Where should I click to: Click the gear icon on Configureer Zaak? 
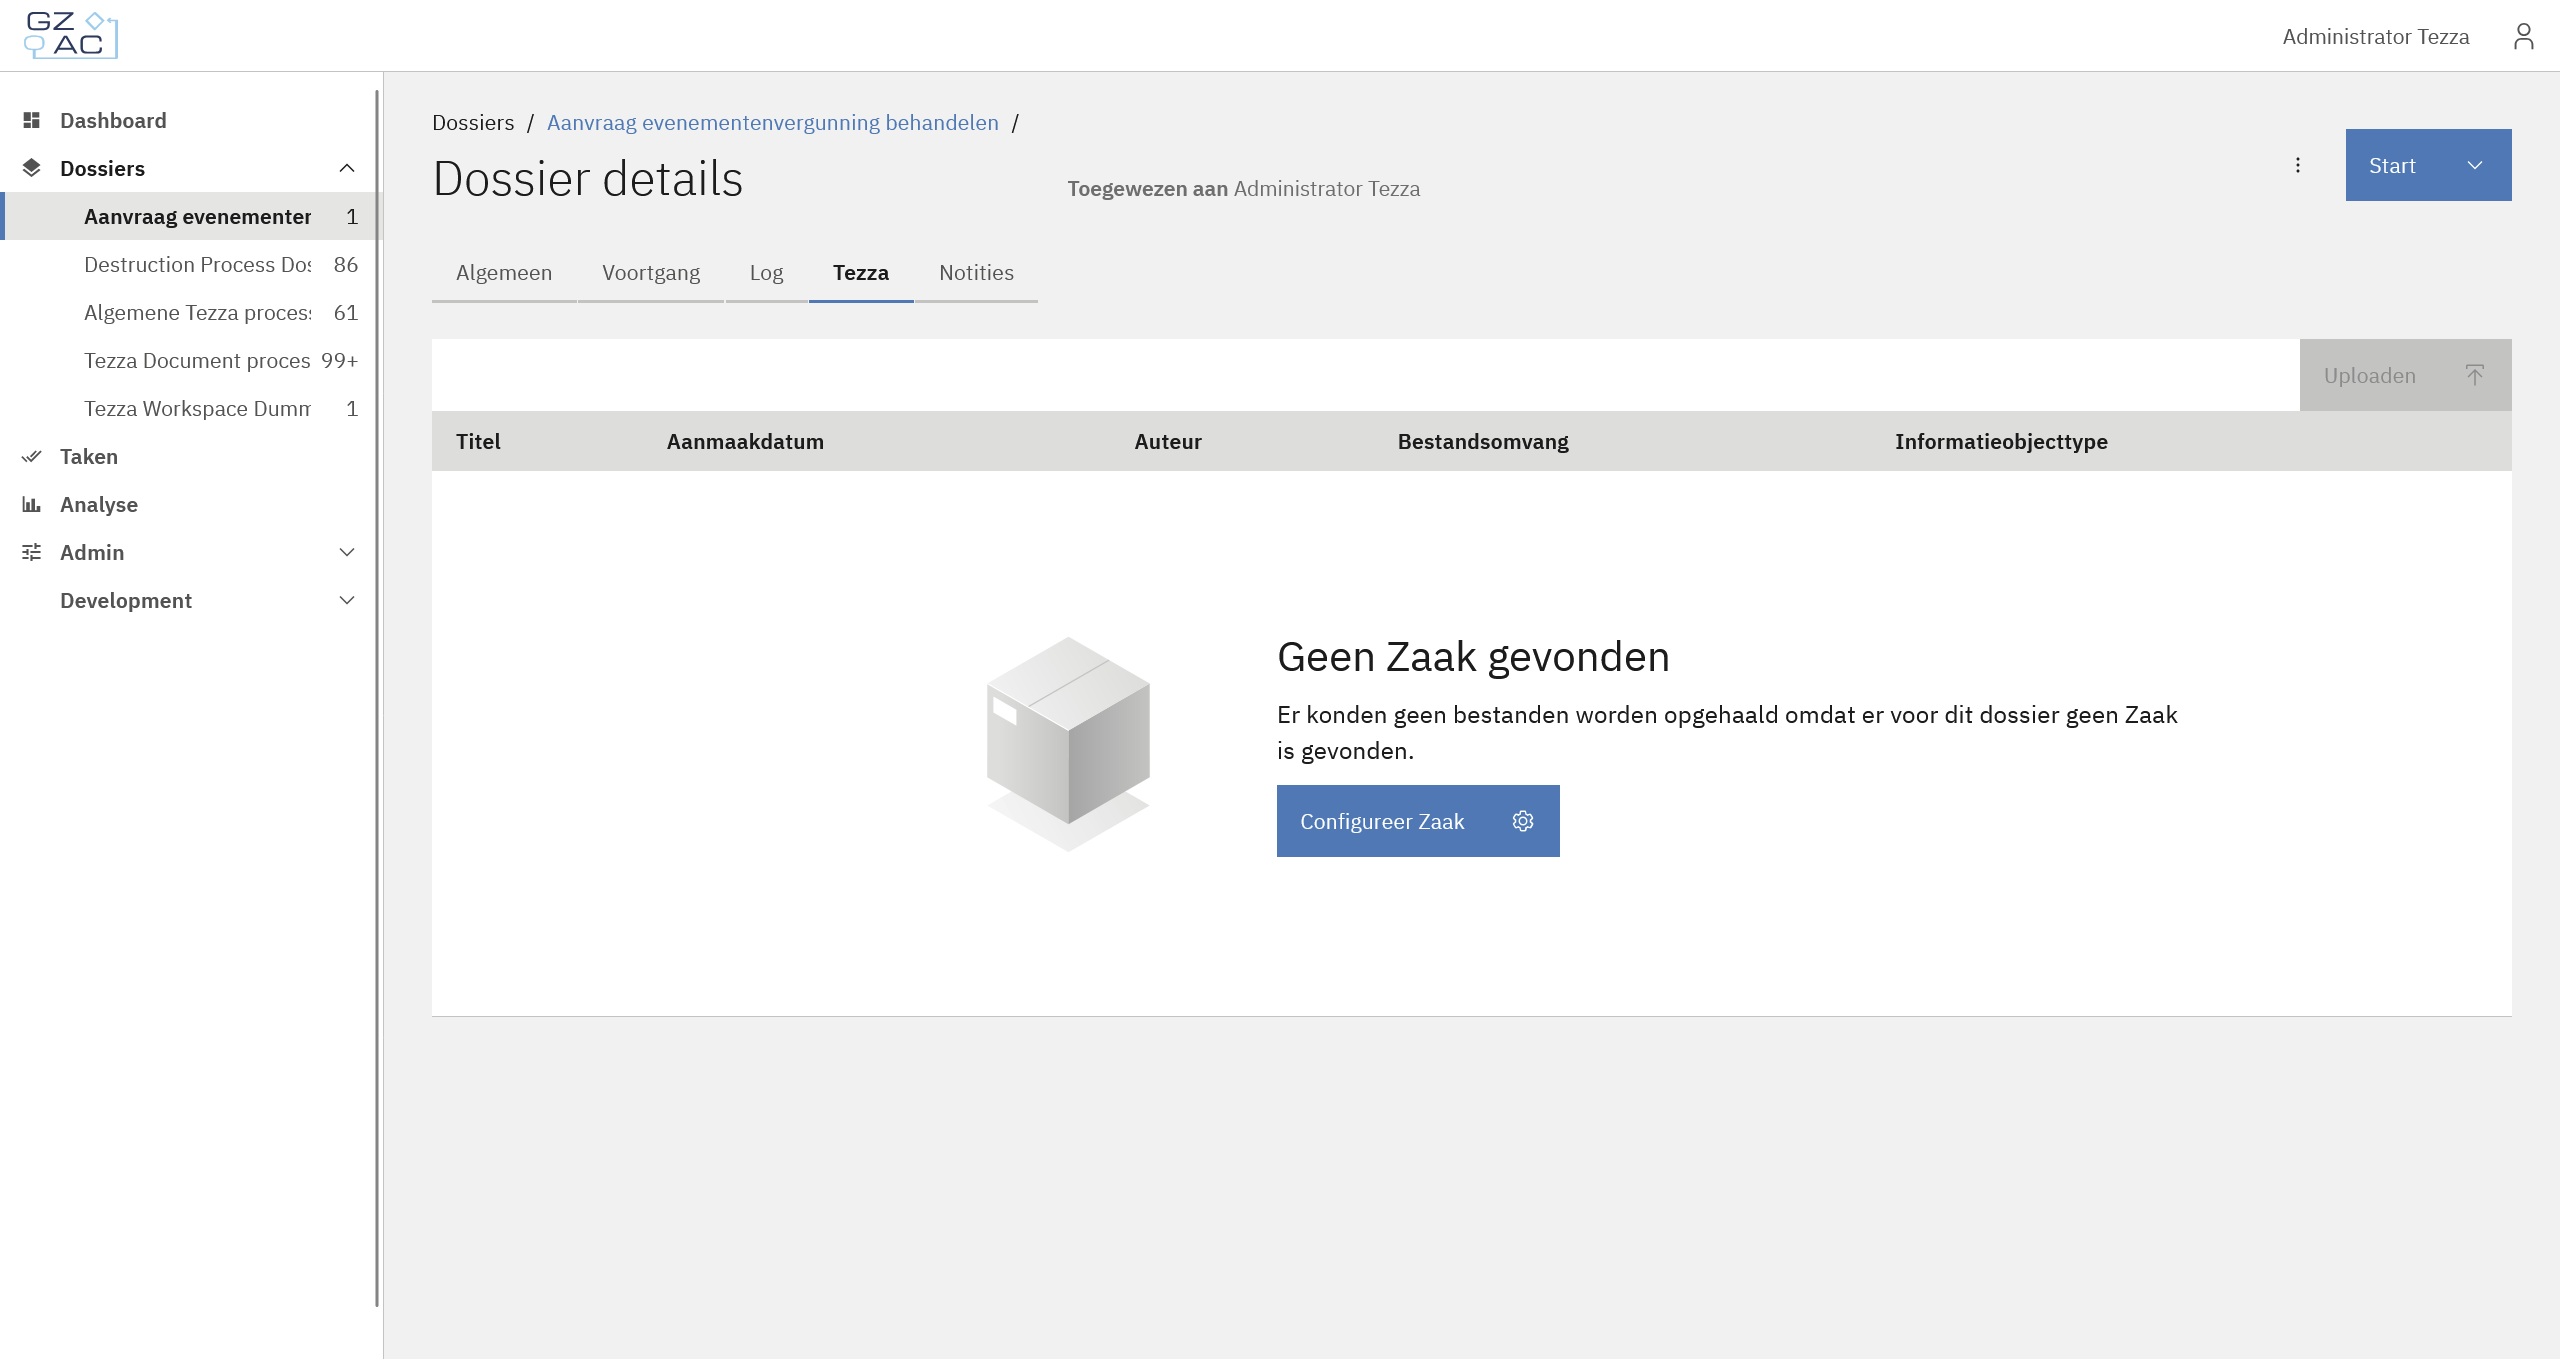1522,821
